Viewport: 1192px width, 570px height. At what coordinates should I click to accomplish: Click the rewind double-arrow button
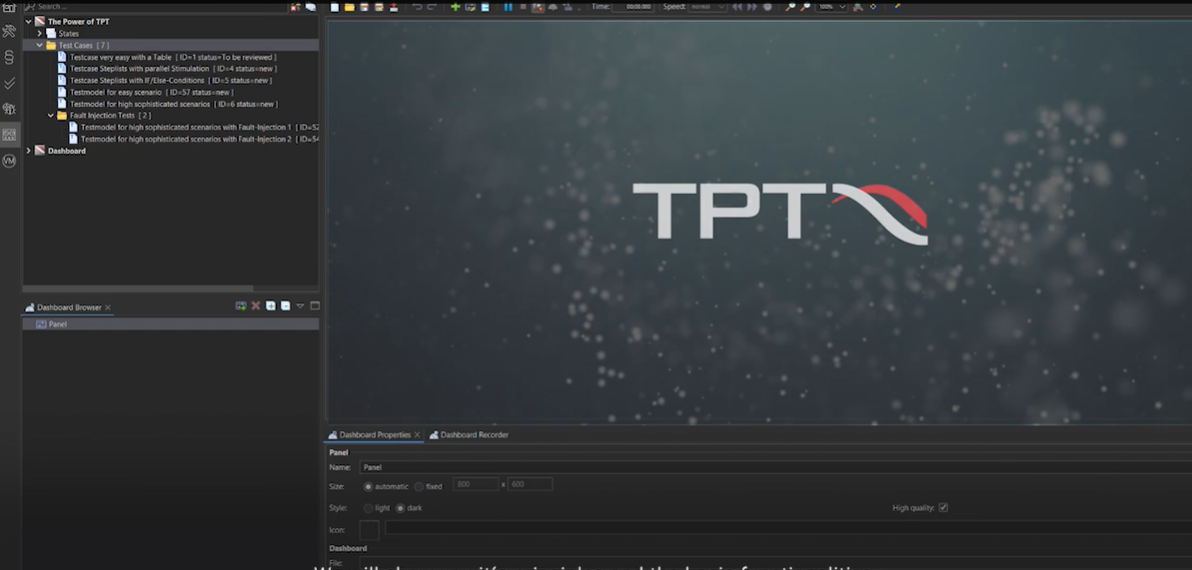pos(737,7)
